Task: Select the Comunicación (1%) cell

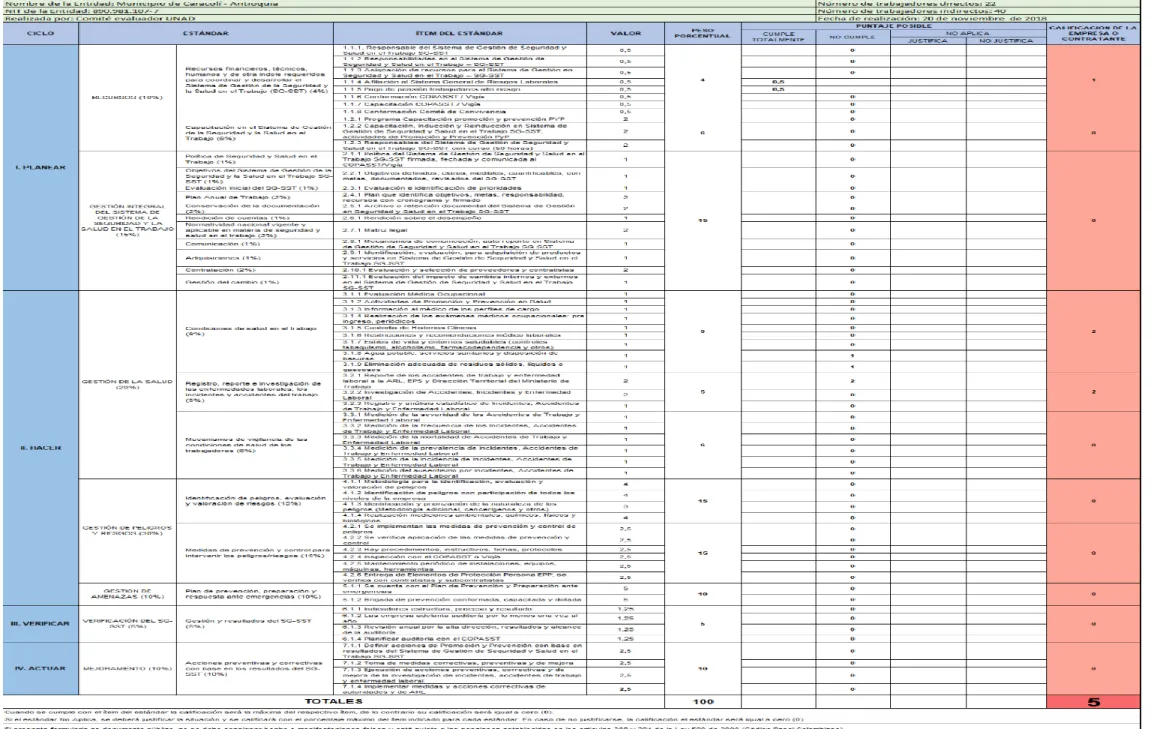Action: coord(255,243)
